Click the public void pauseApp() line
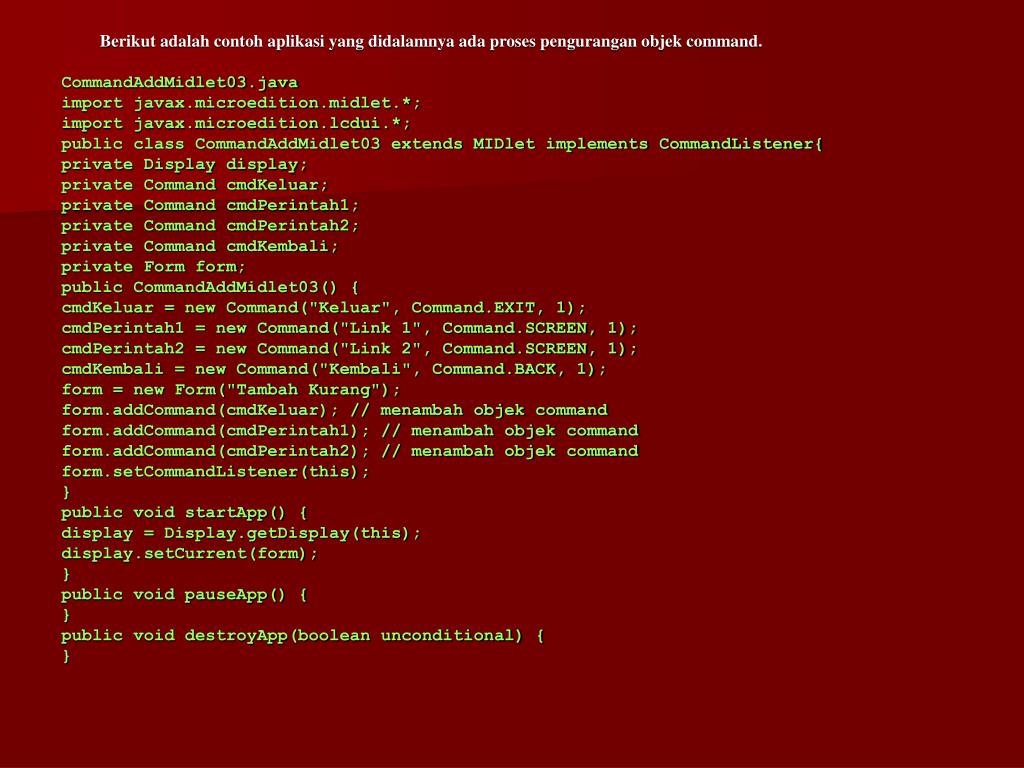Viewport: 1024px width, 768px height. pyautogui.click(x=184, y=595)
